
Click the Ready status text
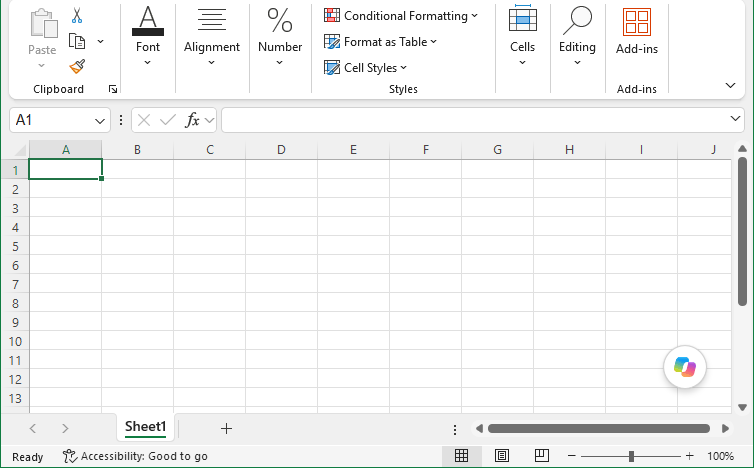pyautogui.click(x=27, y=457)
